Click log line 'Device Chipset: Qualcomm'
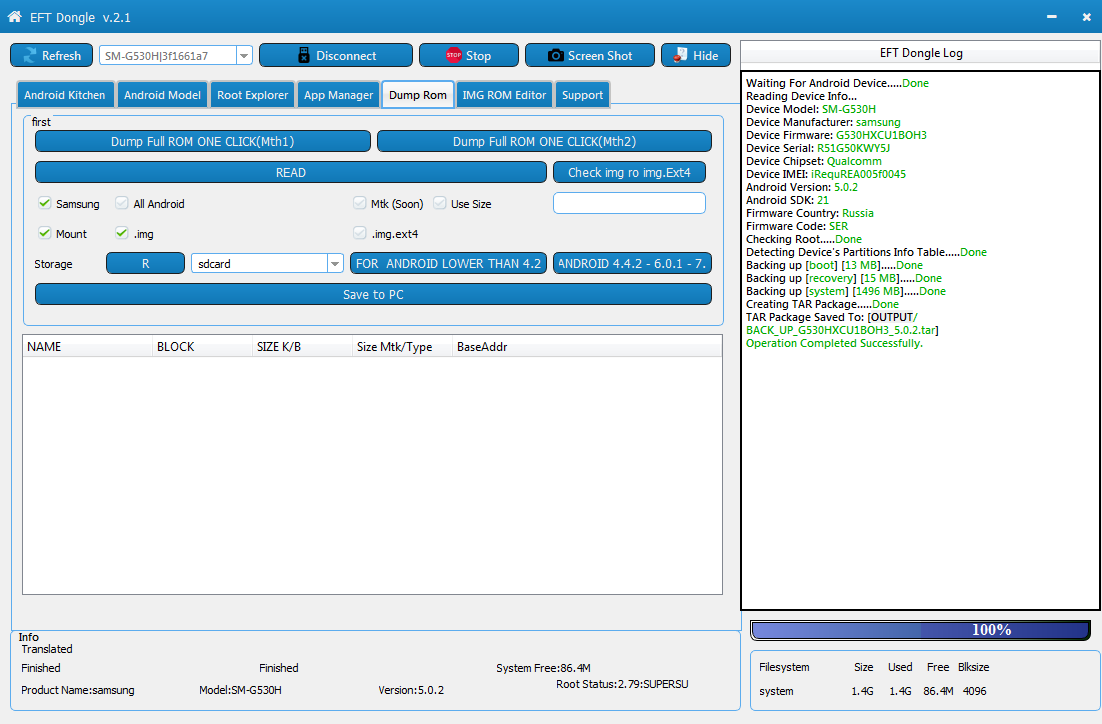This screenshot has height=724, width=1102. pos(813,161)
